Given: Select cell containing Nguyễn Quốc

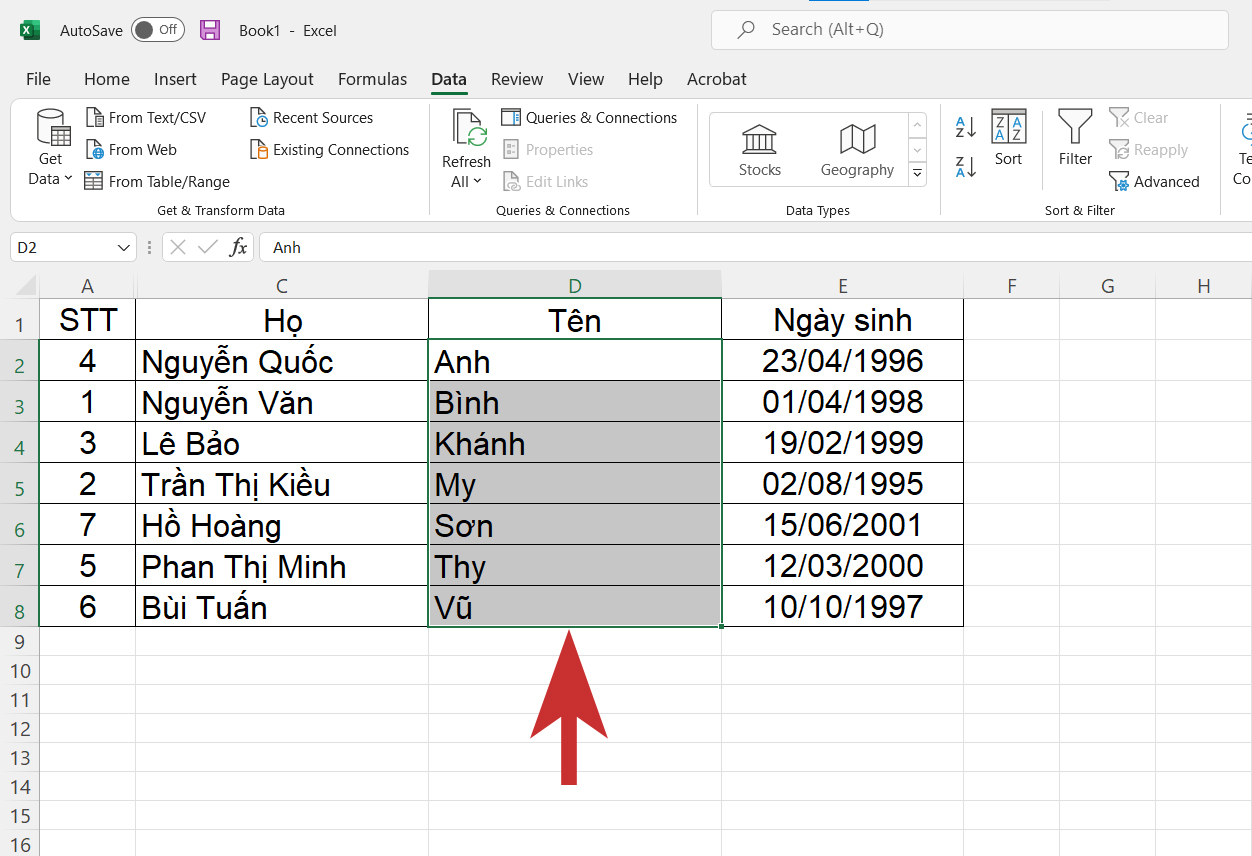Looking at the screenshot, I should click(282, 361).
